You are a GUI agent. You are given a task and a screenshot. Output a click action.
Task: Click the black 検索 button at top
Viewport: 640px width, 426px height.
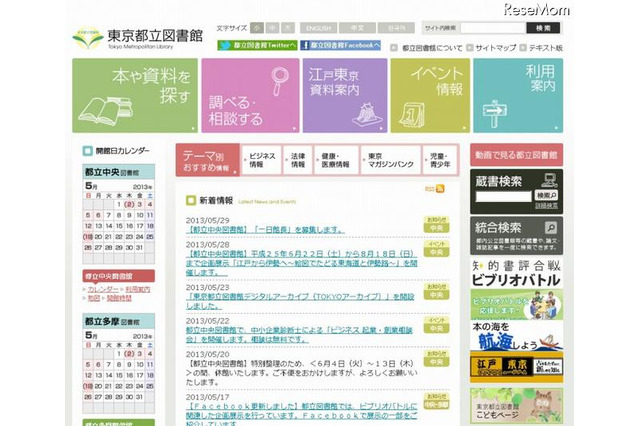point(543,28)
